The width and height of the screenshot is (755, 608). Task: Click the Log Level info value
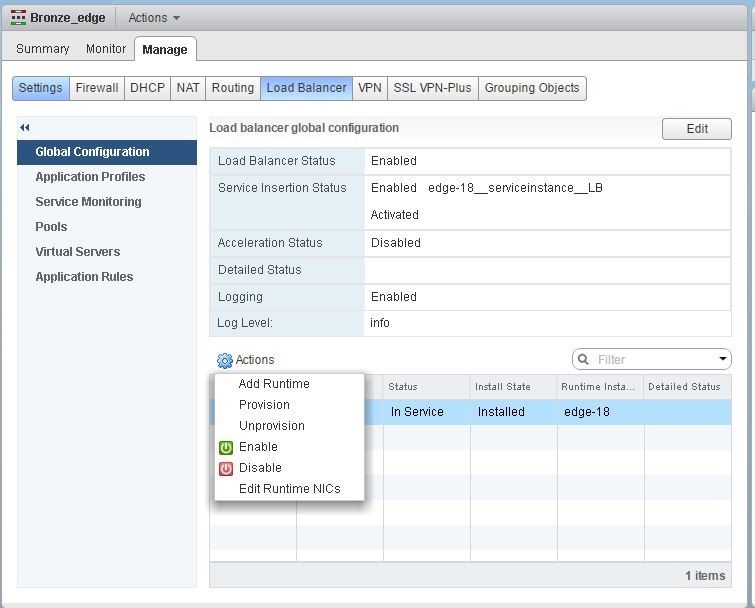[x=379, y=323]
